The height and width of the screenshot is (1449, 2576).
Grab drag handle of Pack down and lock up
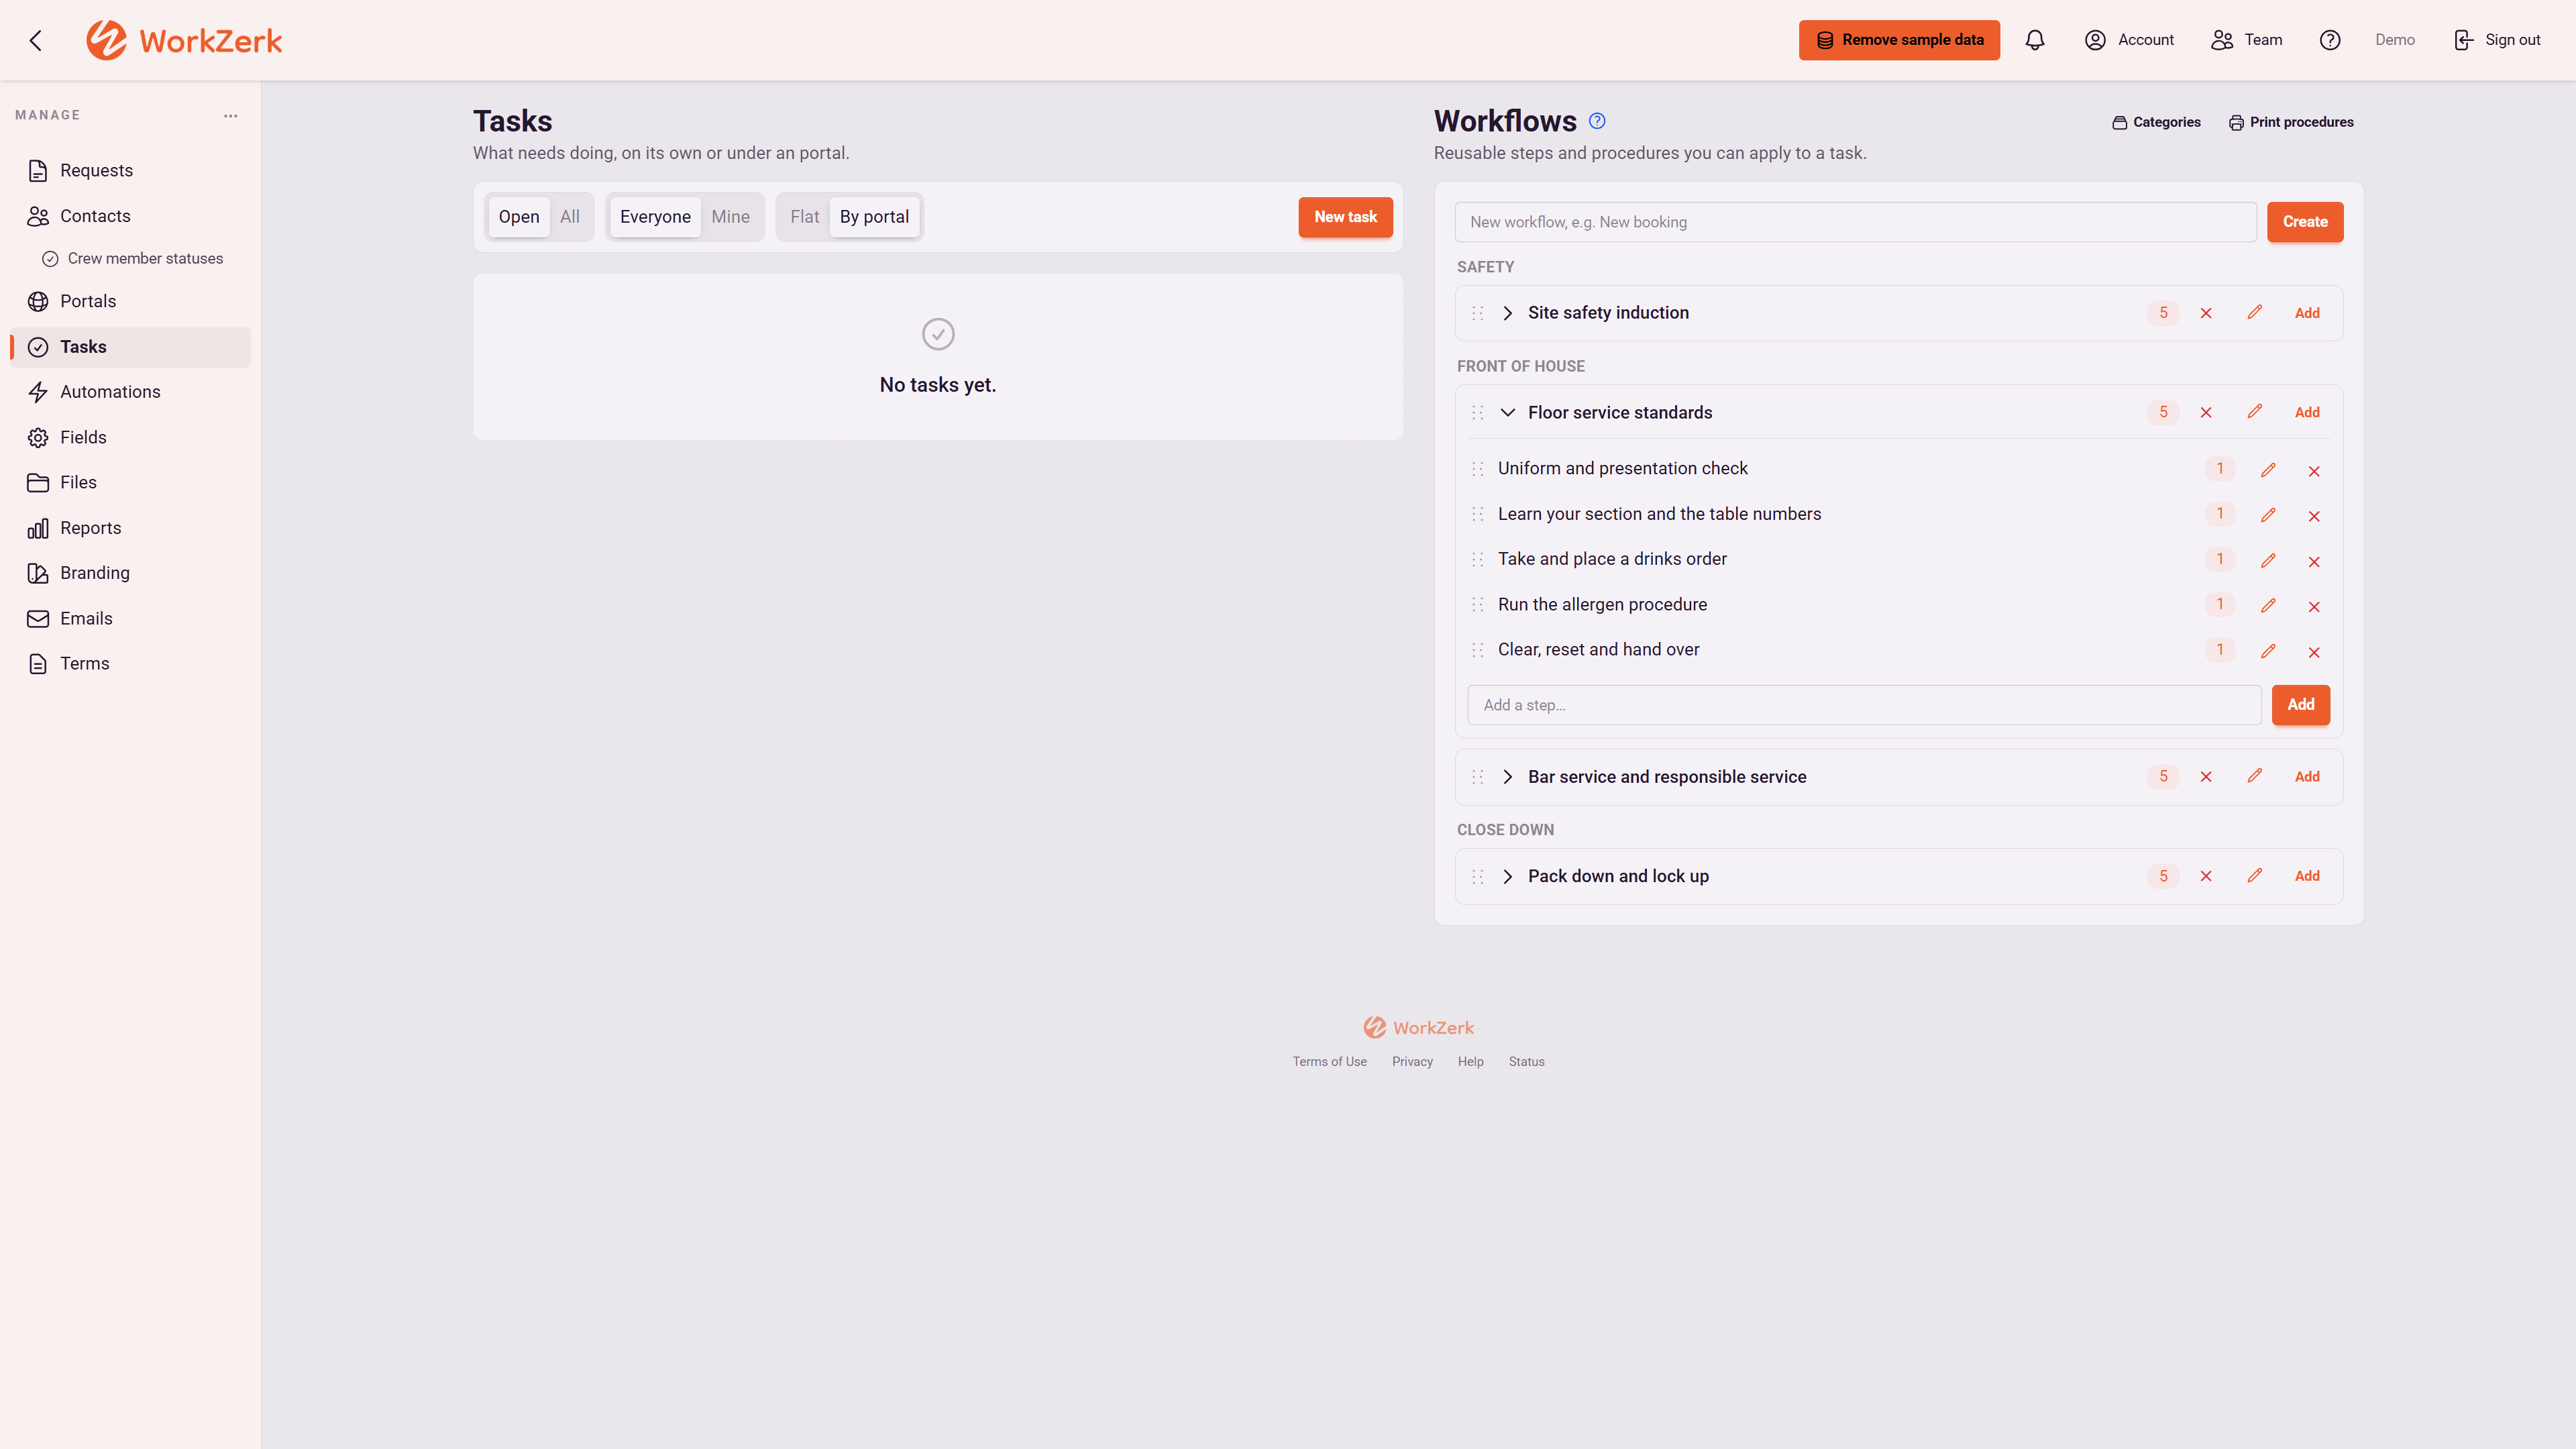(1478, 876)
